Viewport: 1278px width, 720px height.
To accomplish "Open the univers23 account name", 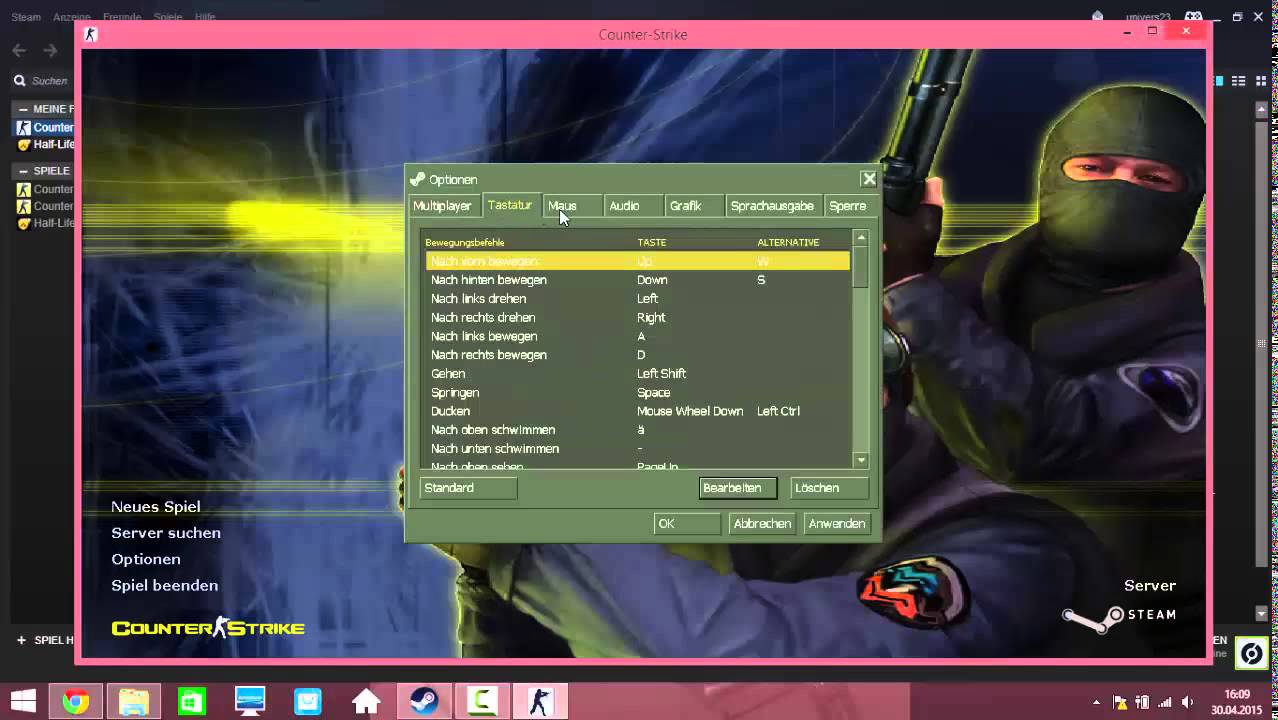I will coord(1146,17).
